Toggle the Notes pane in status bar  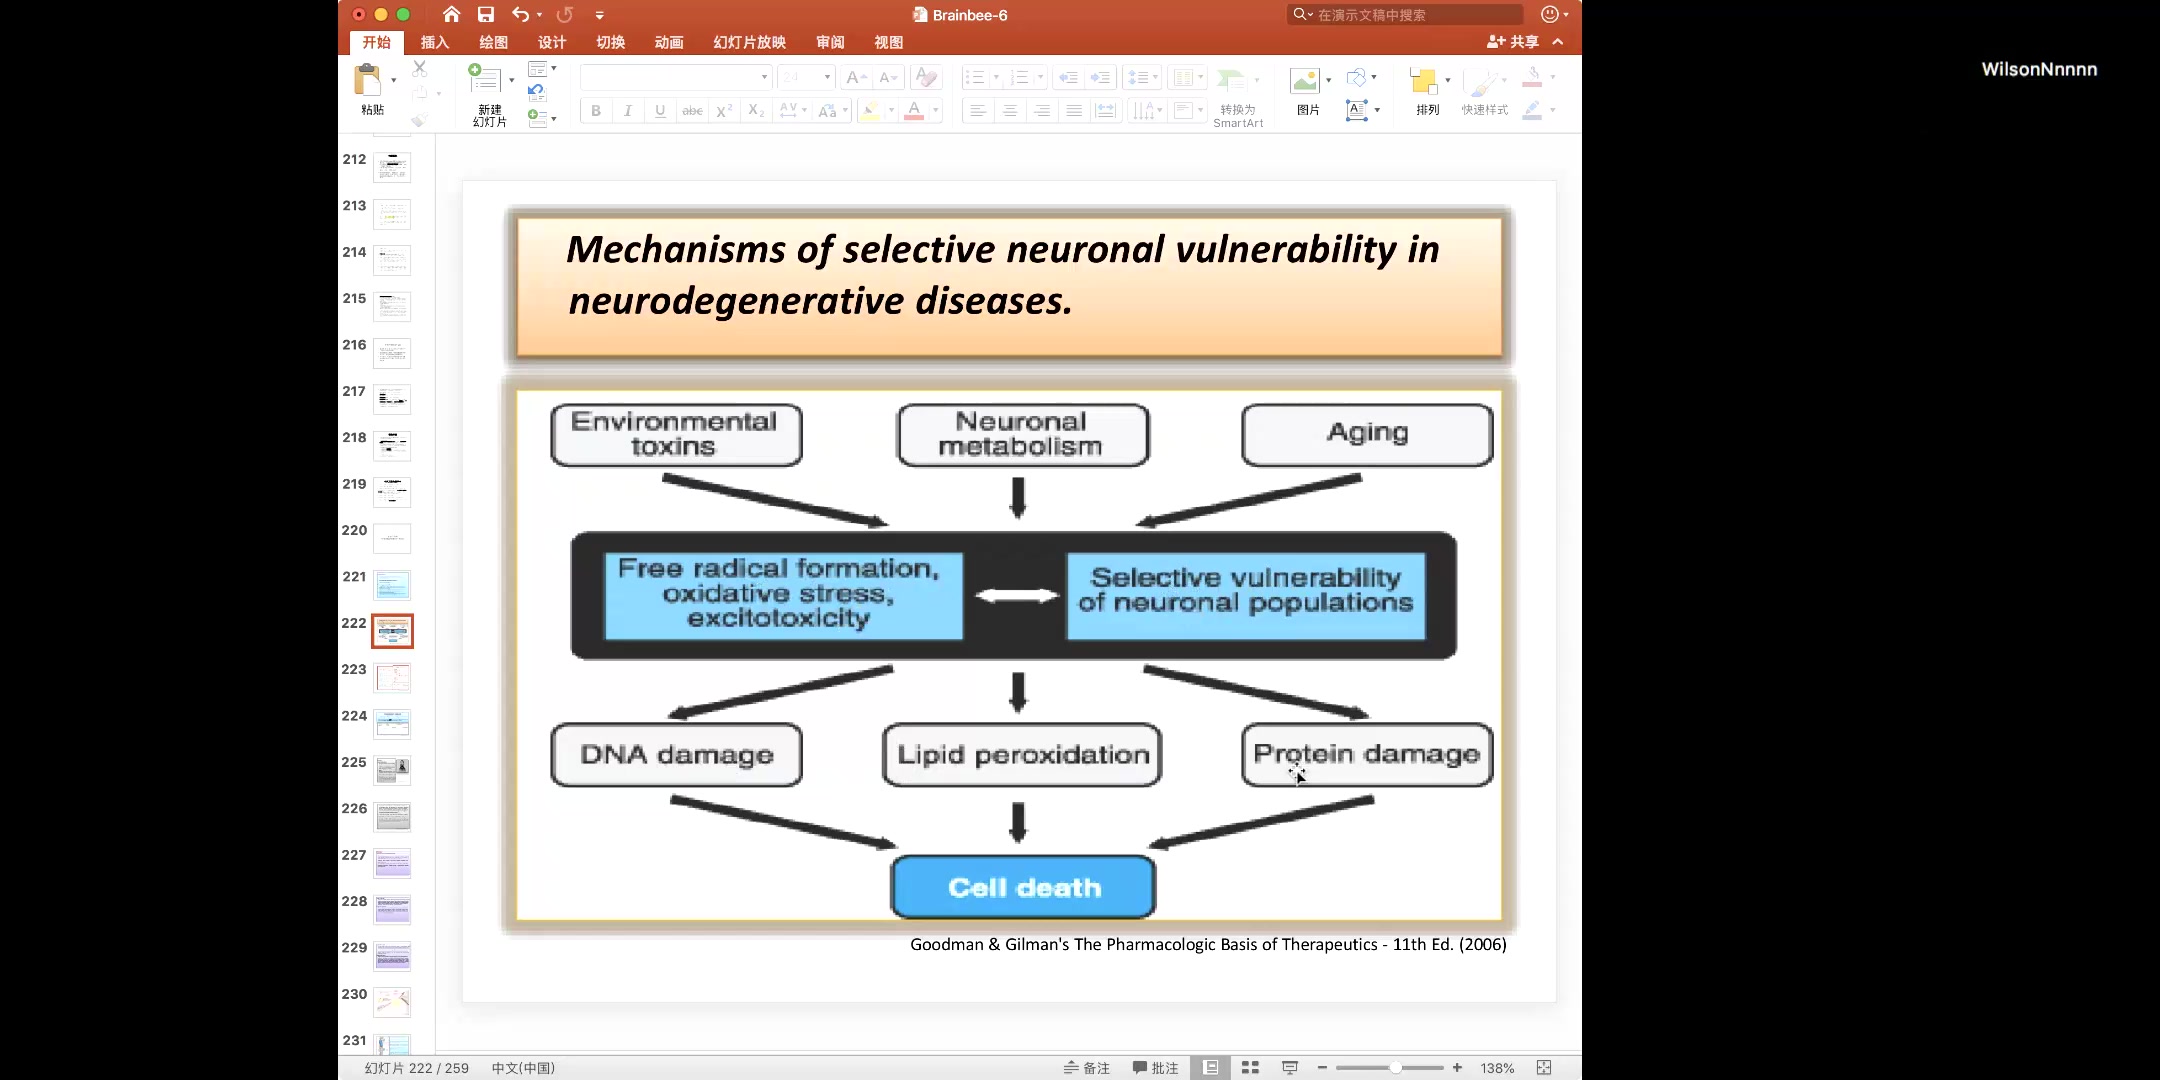1087,1068
